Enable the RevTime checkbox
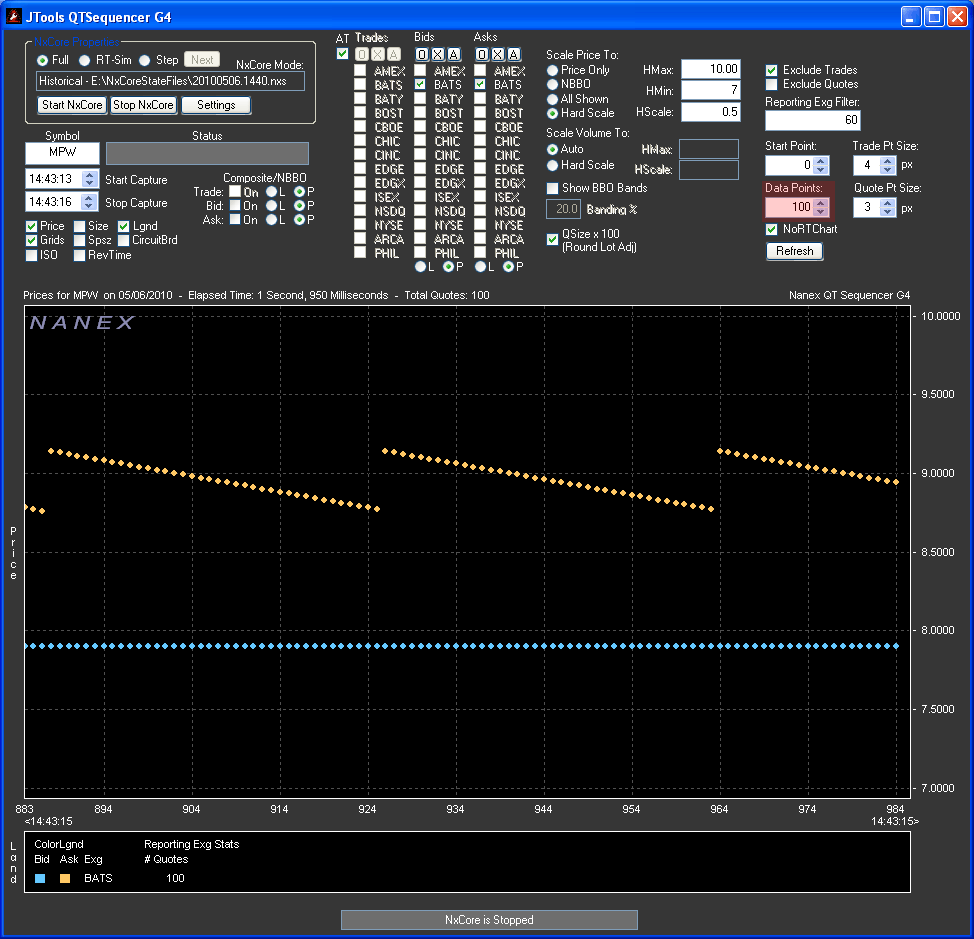 point(80,255)
